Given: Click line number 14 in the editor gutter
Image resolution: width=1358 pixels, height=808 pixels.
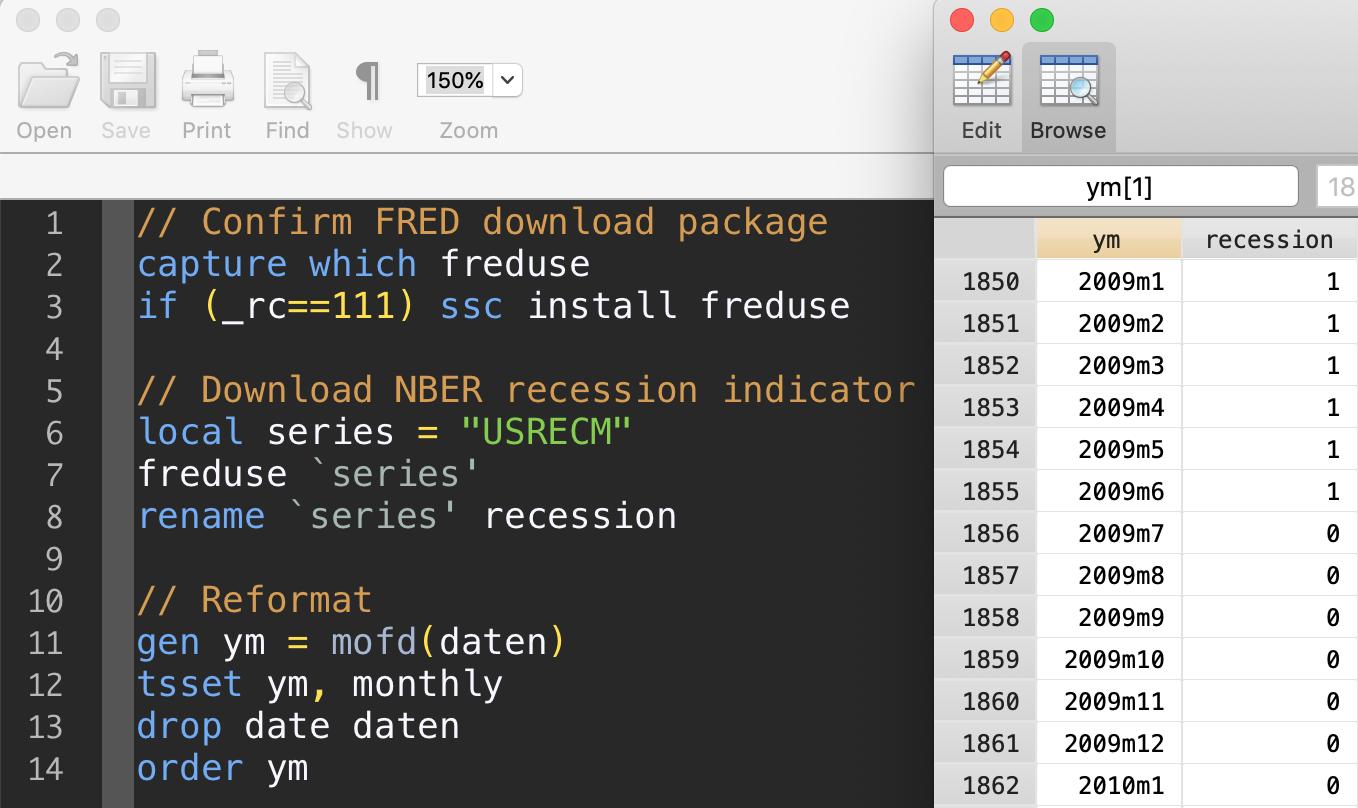Looking at the screenshot, I should (x=45, y=769).
